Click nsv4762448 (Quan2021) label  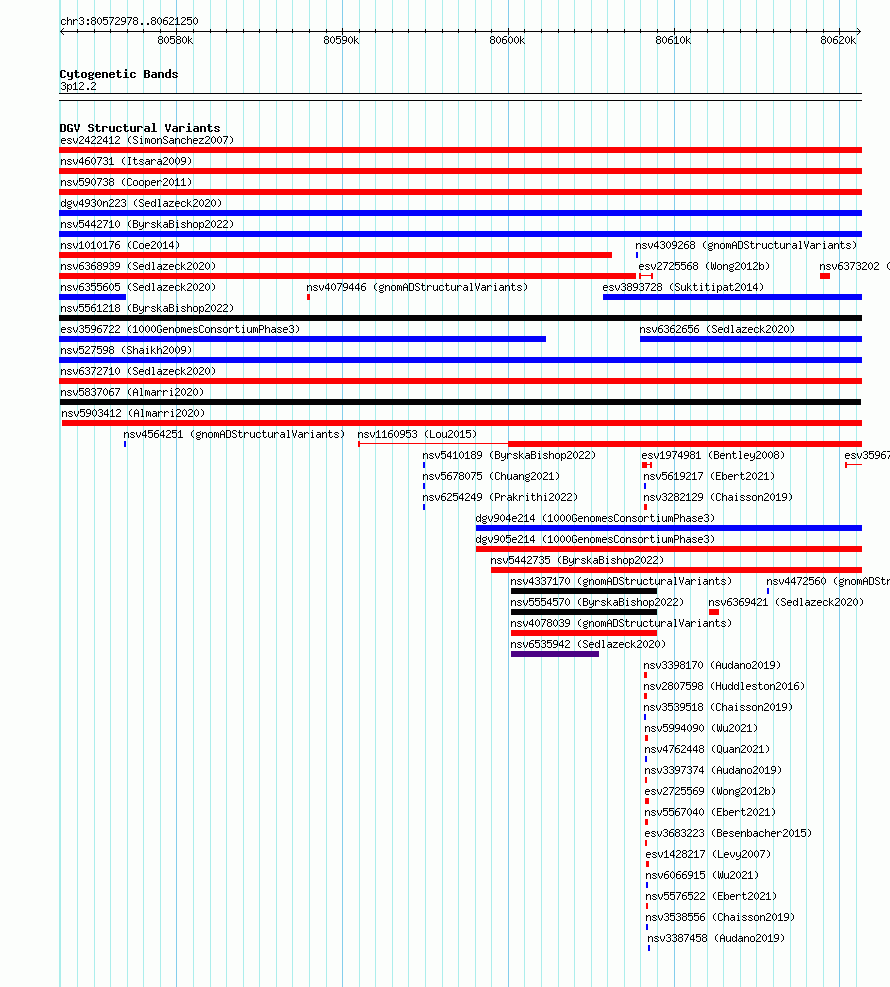pyautogui.click(x=707, y=749)
